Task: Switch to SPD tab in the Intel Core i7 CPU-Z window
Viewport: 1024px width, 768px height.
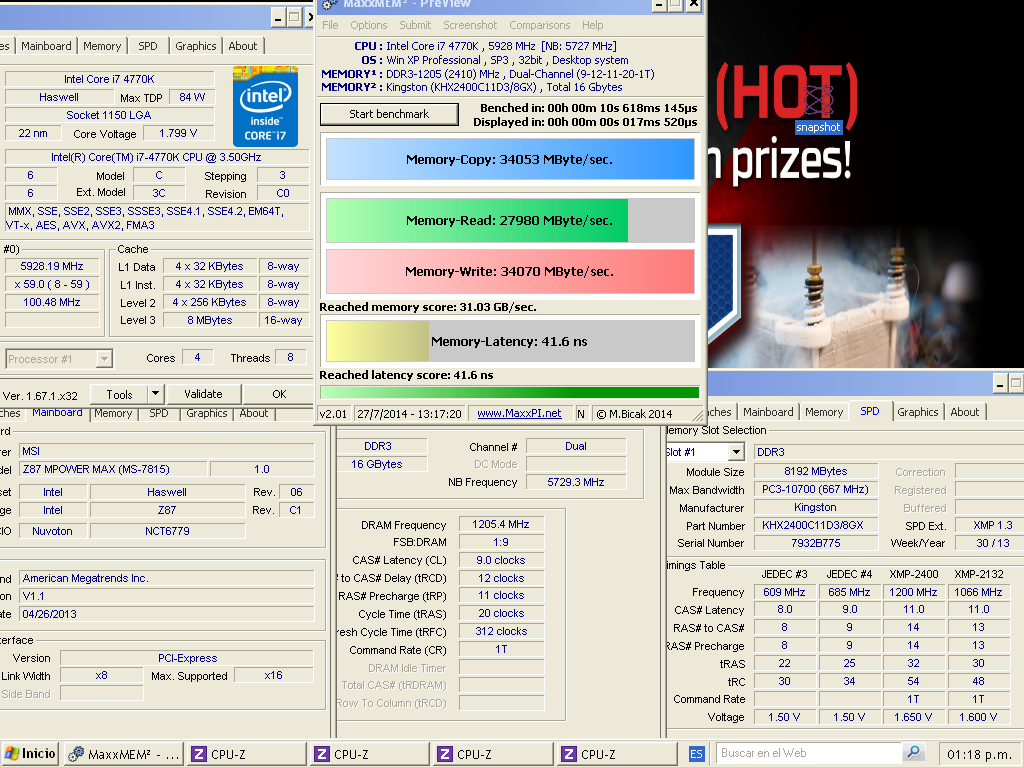Action: point(148,46)
